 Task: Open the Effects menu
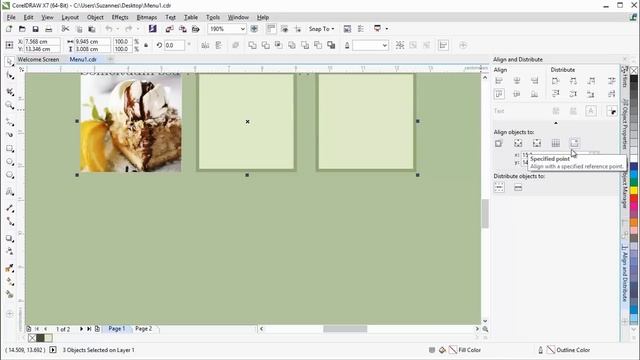tap(120, 17)
